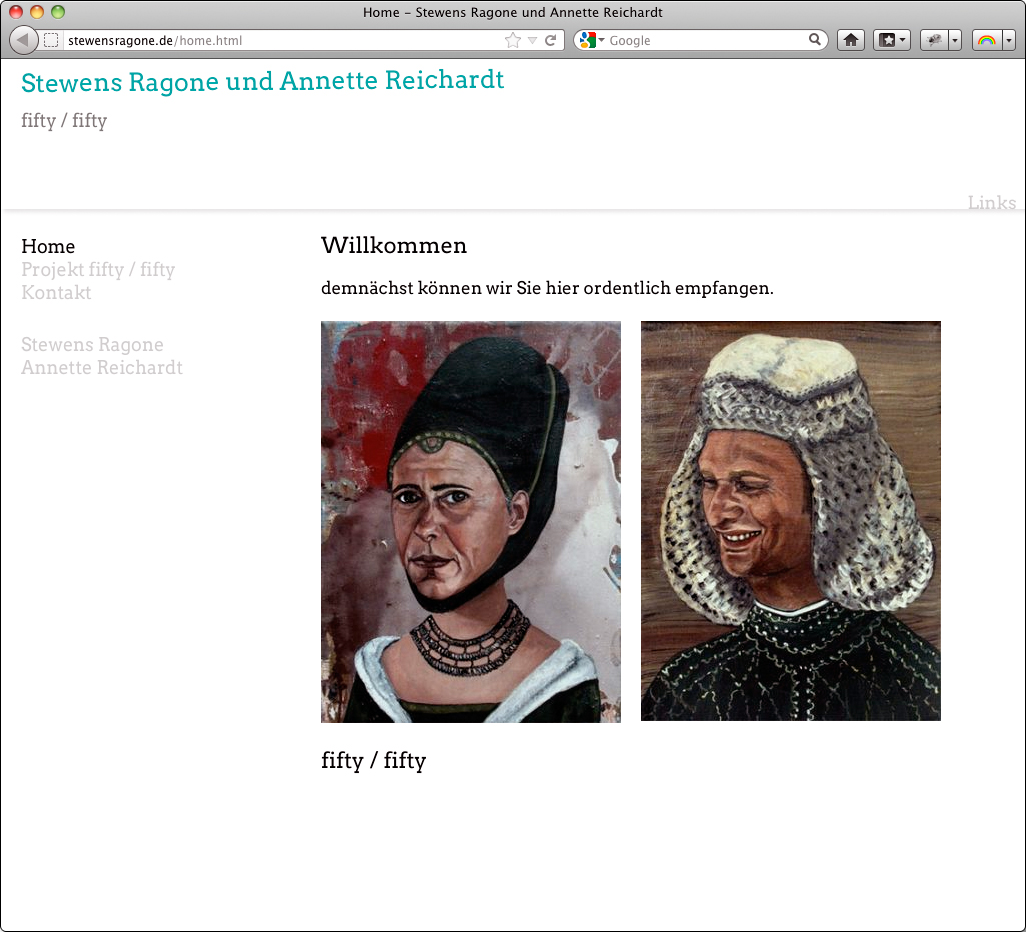1026x932 pixels.
Task: Open the bookmarks button dropdown arrow
Action: pyautogui.click(x=902, y=39)
